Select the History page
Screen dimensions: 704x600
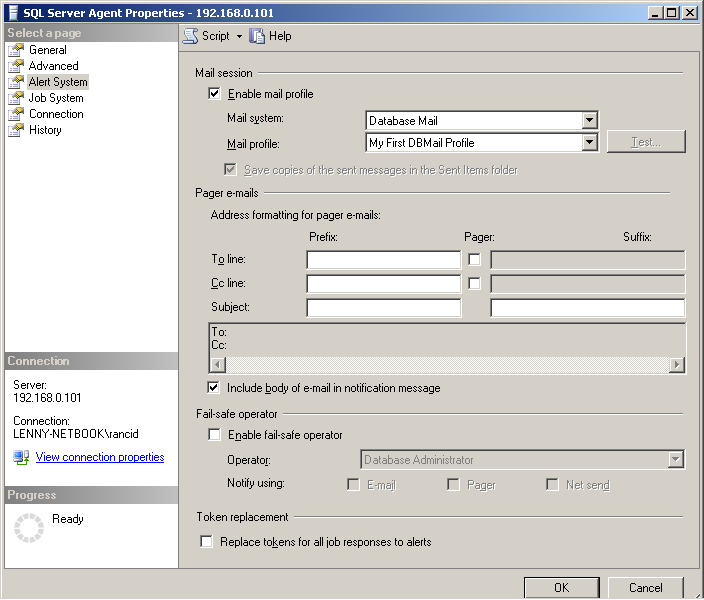click(45, 130)
